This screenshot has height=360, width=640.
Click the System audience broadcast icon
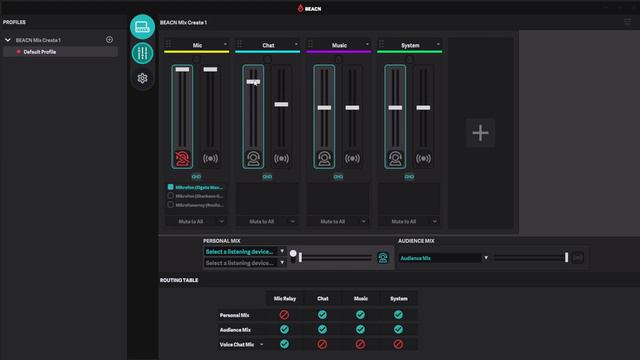[x=423, y=158]
